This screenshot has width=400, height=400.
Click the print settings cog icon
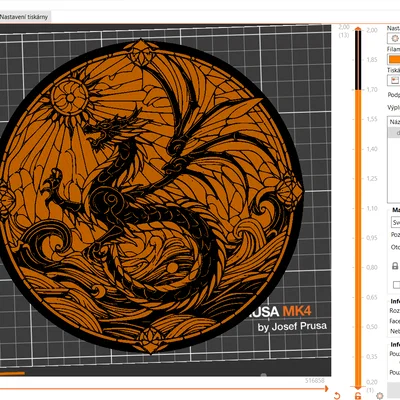tap(394, 39)
